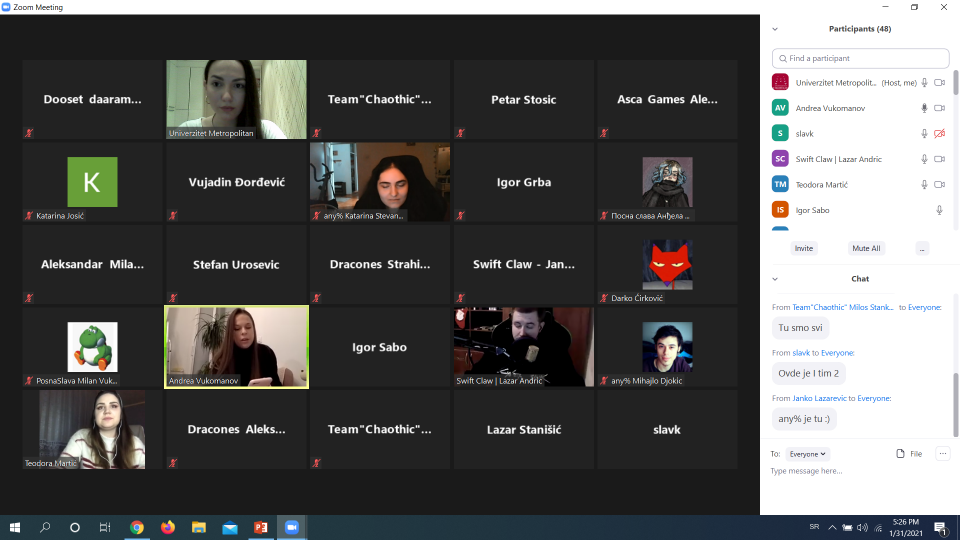Viewport: 960px width, 540px height.
Task: Collapse the Chat panel using its chevron
Action: [775, 279]
